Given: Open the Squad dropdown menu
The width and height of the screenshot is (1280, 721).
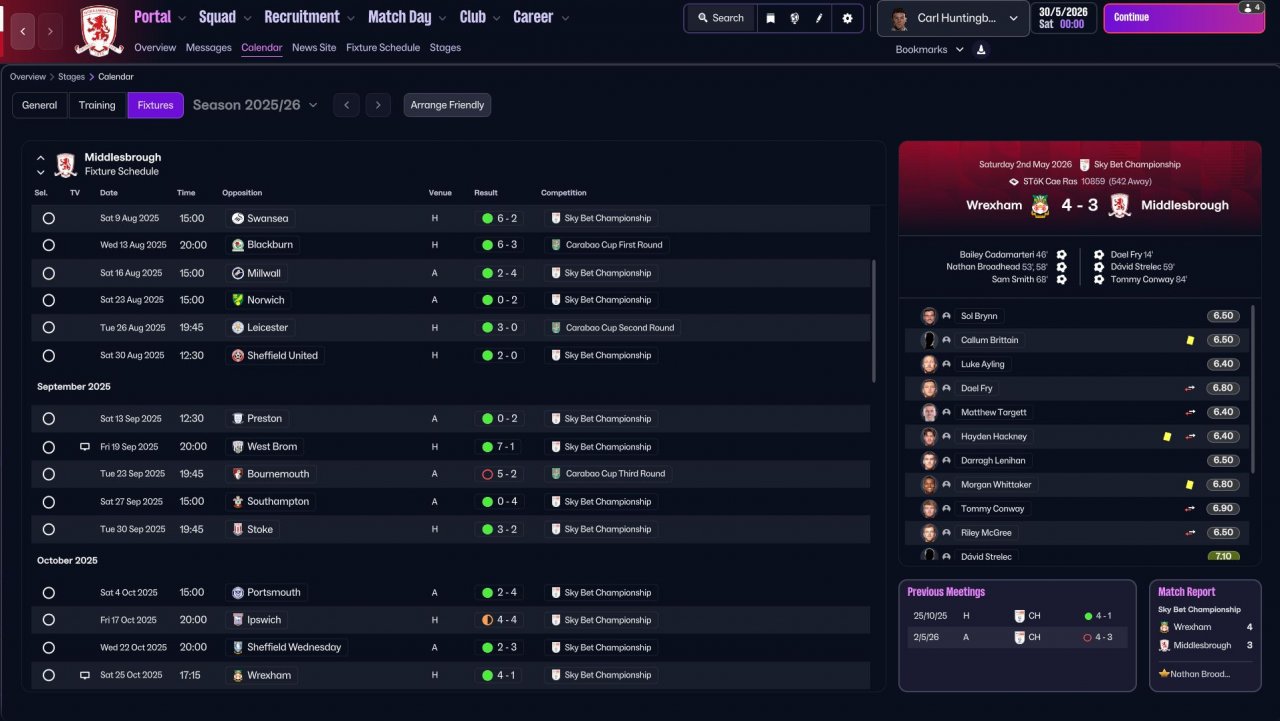Looking at the screenshot, I should click(x=226, y=17).
